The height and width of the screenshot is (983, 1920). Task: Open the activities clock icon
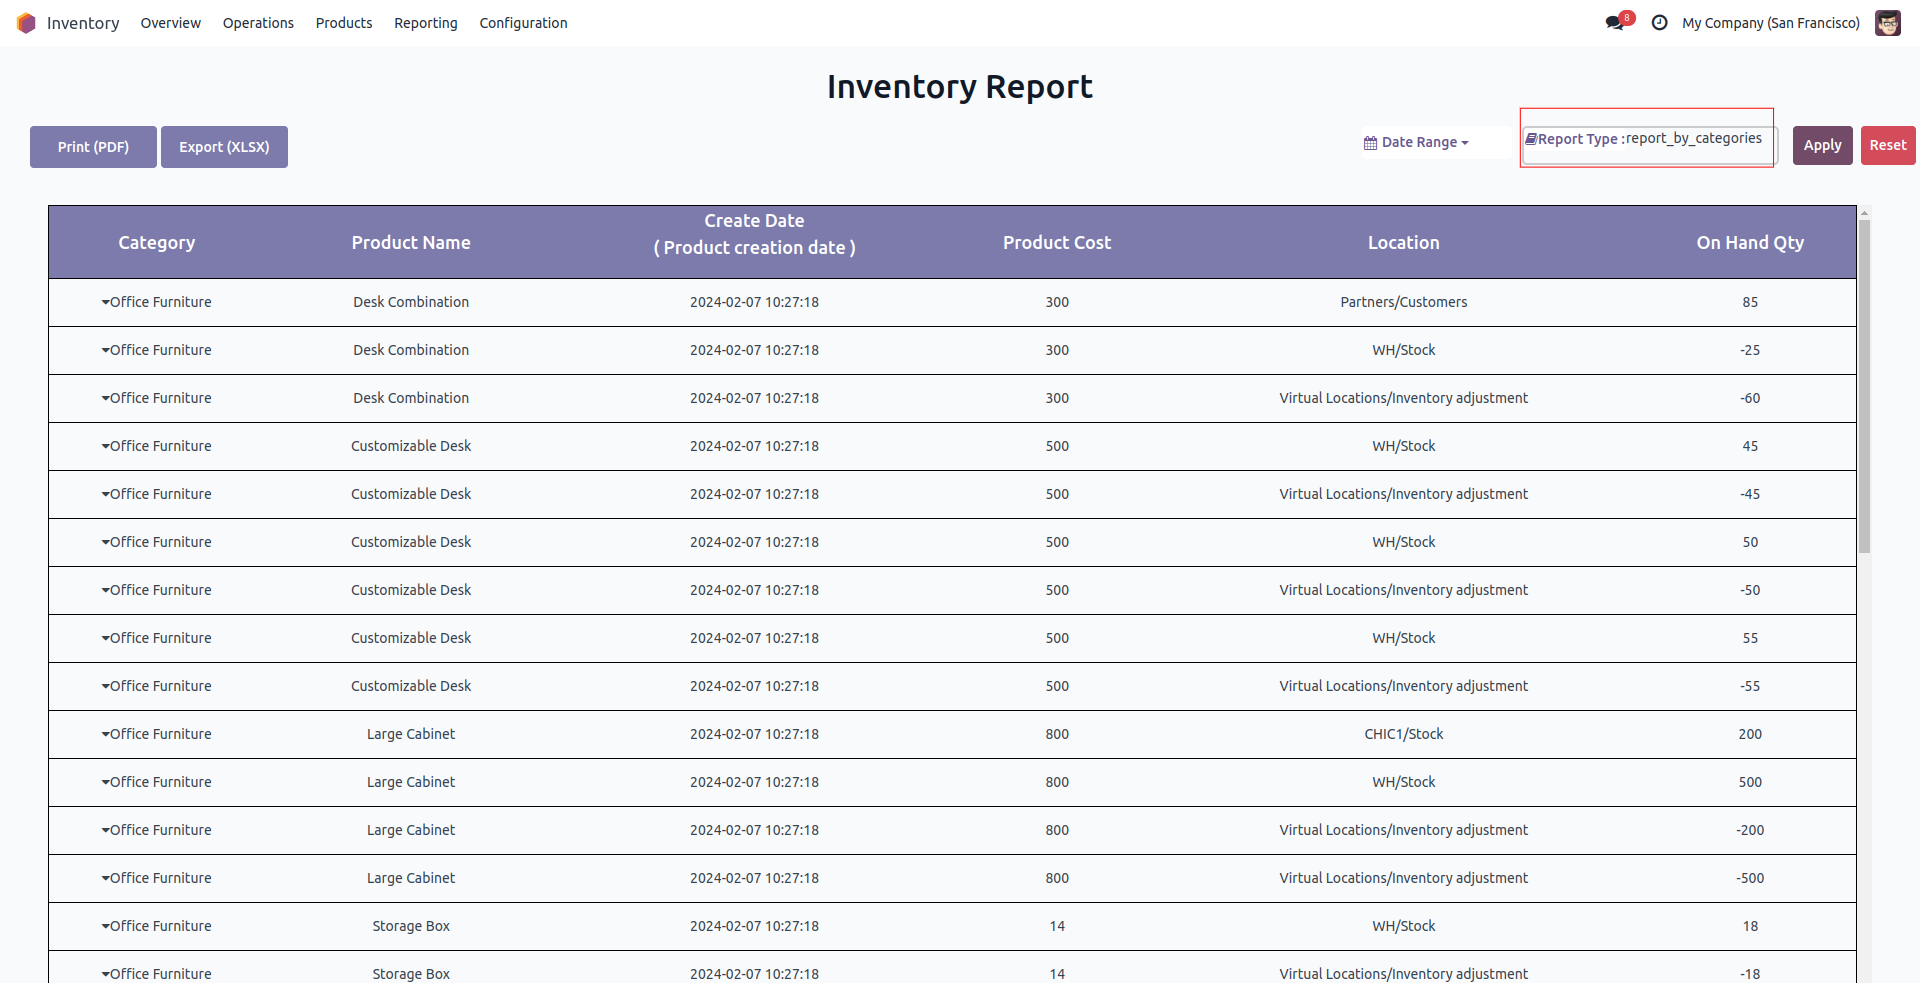point(1660,23)
